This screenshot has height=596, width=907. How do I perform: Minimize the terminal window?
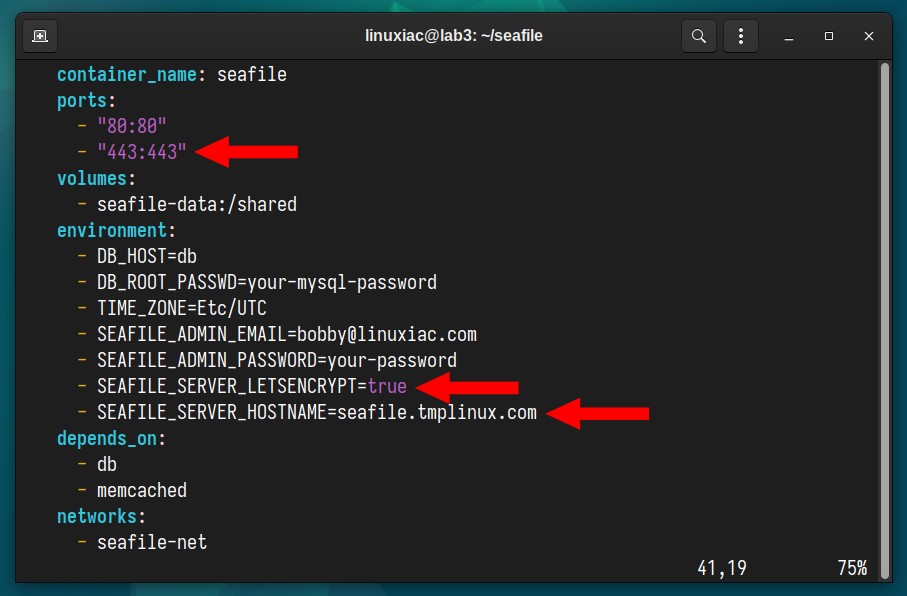(x=788, y=36)
